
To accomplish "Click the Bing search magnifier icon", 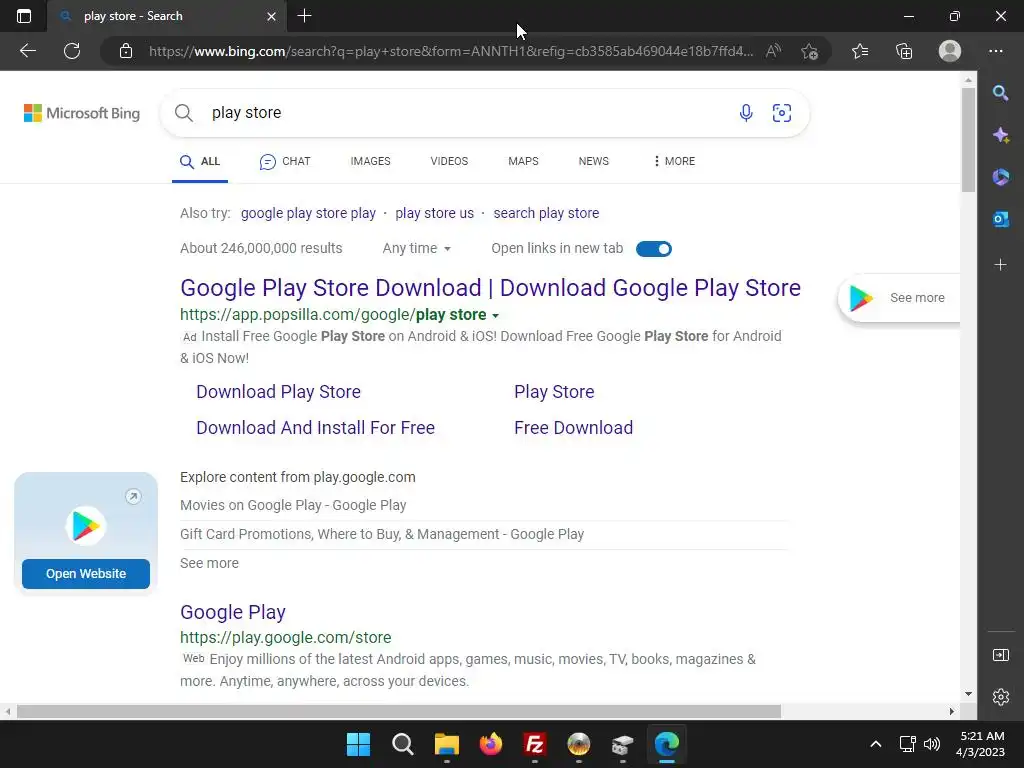I will coord(184,113).
